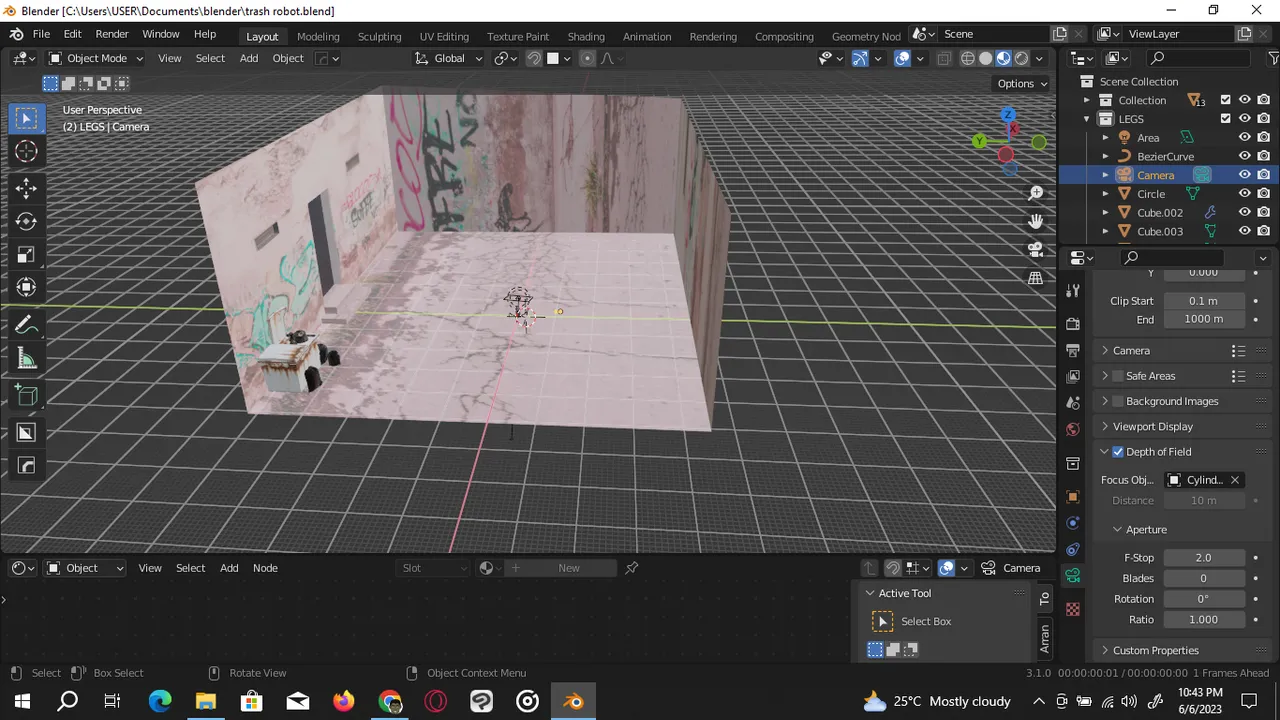Switch to the Modeling workspace tab

[x=318, y=36]
